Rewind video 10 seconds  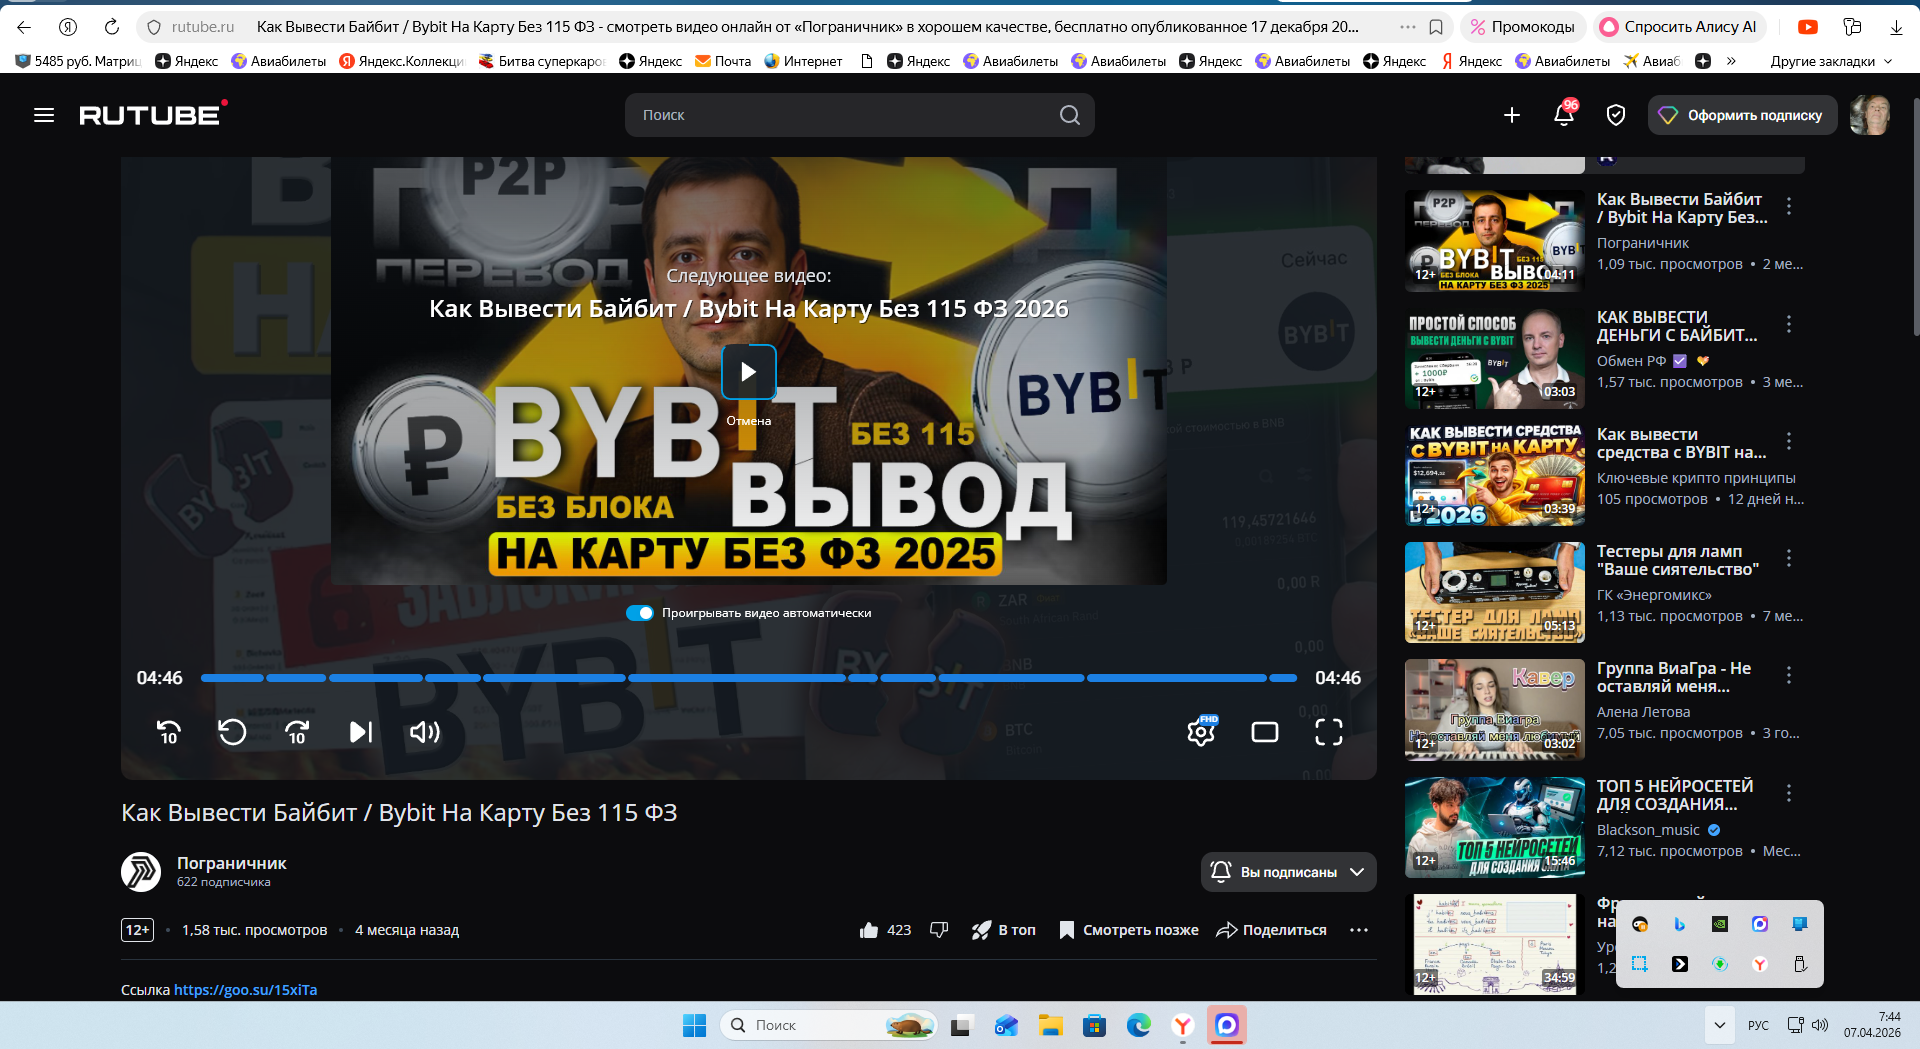(x=169, y=732)
